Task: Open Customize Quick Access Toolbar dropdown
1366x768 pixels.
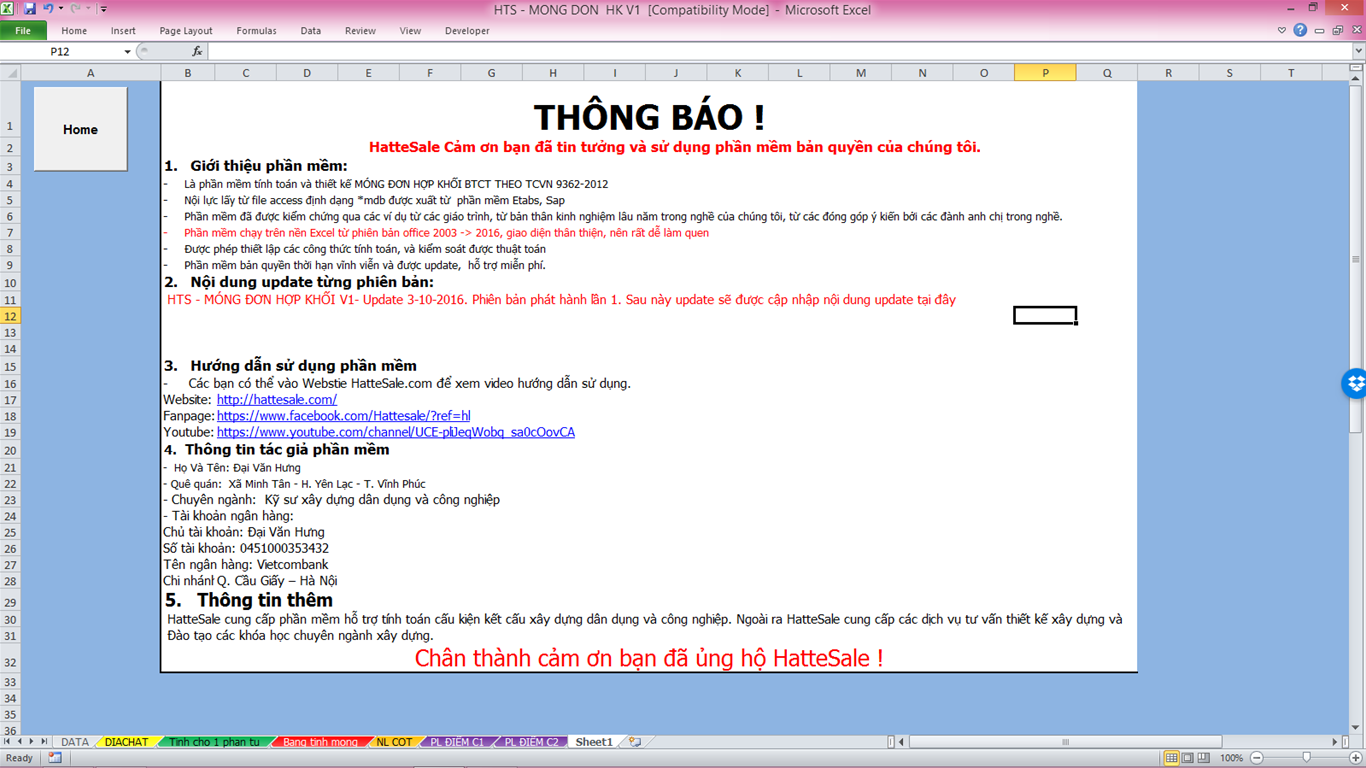Action: tap(103, 9)
